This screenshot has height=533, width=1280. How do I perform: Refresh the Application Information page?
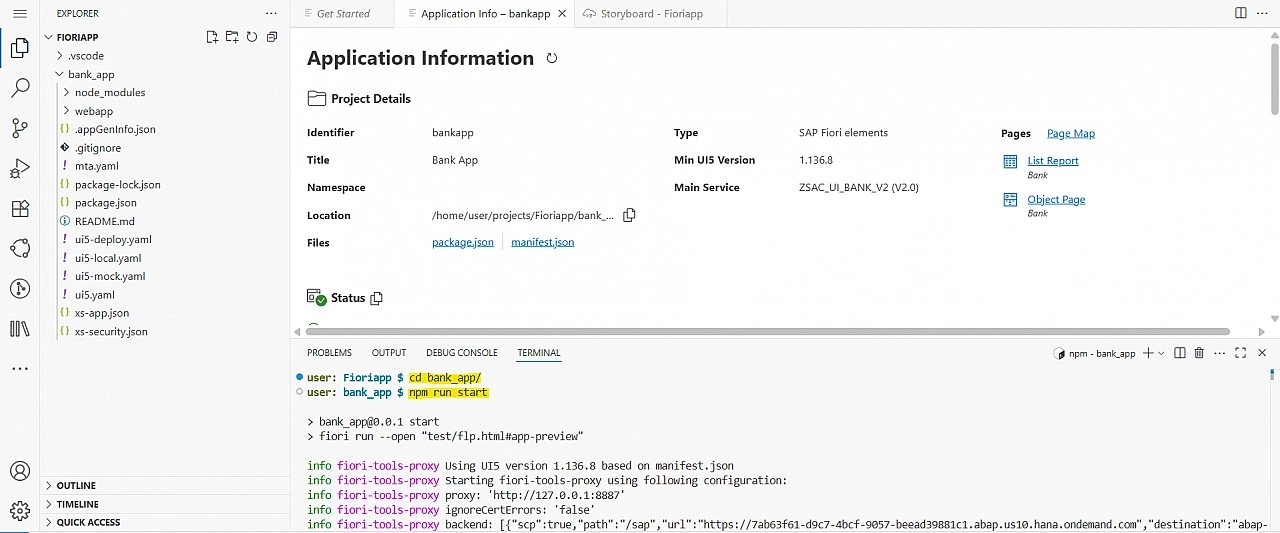[551, 59]
